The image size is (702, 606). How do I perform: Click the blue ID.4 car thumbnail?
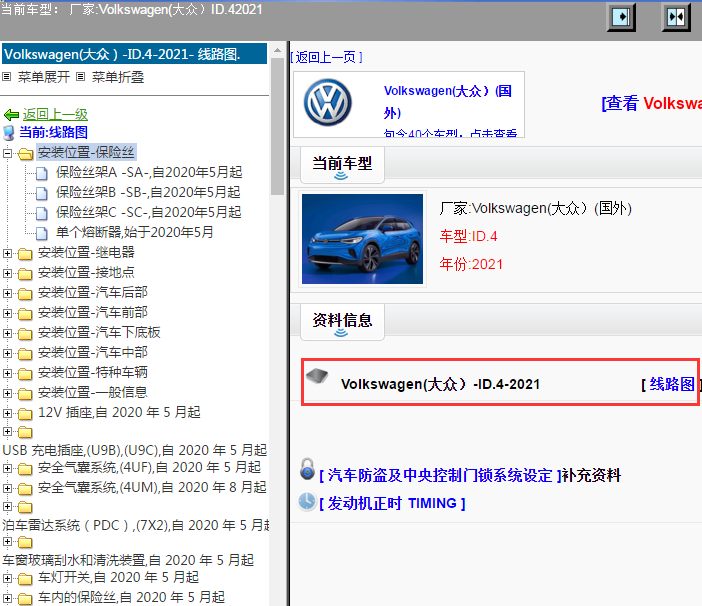[x=362, y=239]
